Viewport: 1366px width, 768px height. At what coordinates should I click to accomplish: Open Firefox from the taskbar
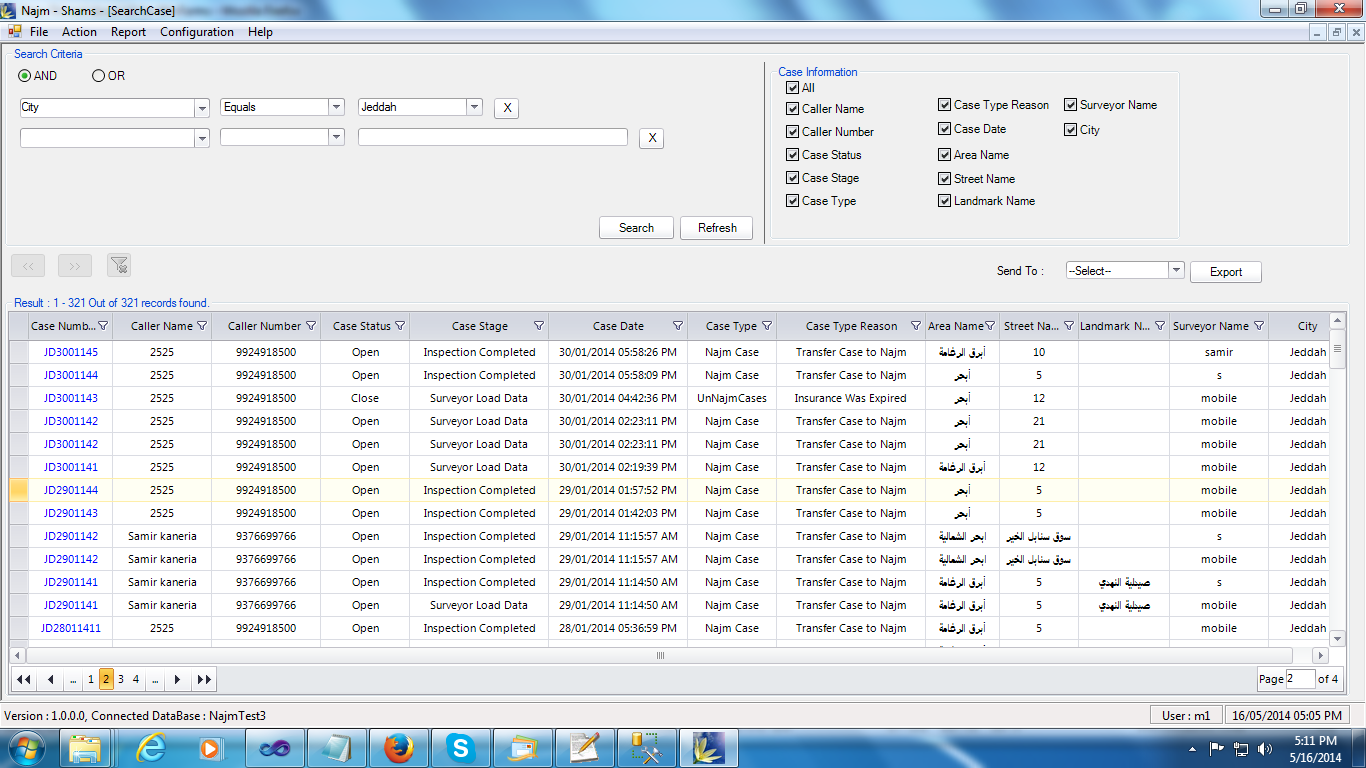[x=398, y=748]
